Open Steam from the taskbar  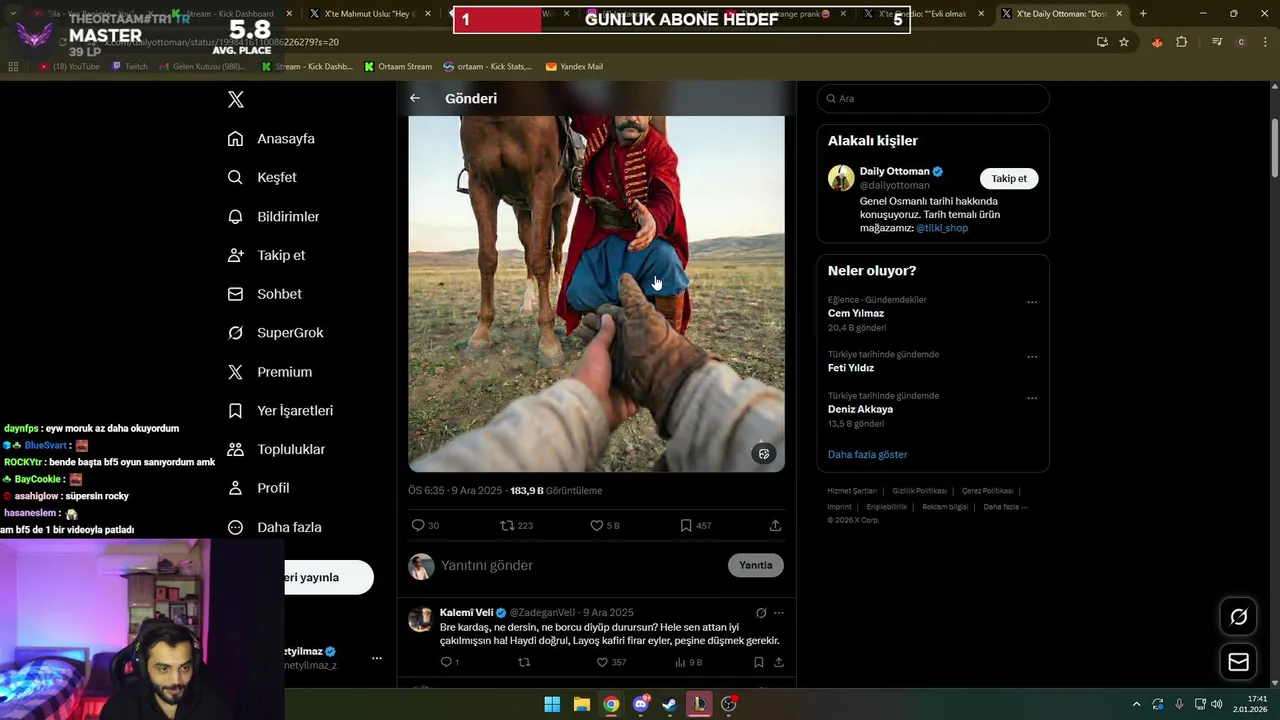pos(670,704)
